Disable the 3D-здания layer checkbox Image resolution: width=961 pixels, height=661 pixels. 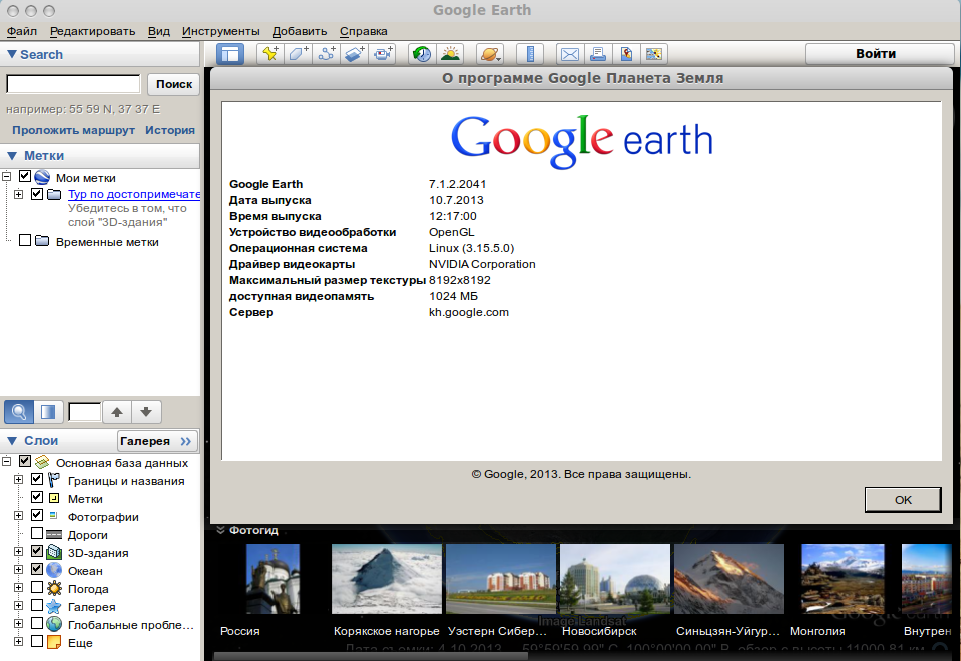pyautogui.click(x=37, y=551)
